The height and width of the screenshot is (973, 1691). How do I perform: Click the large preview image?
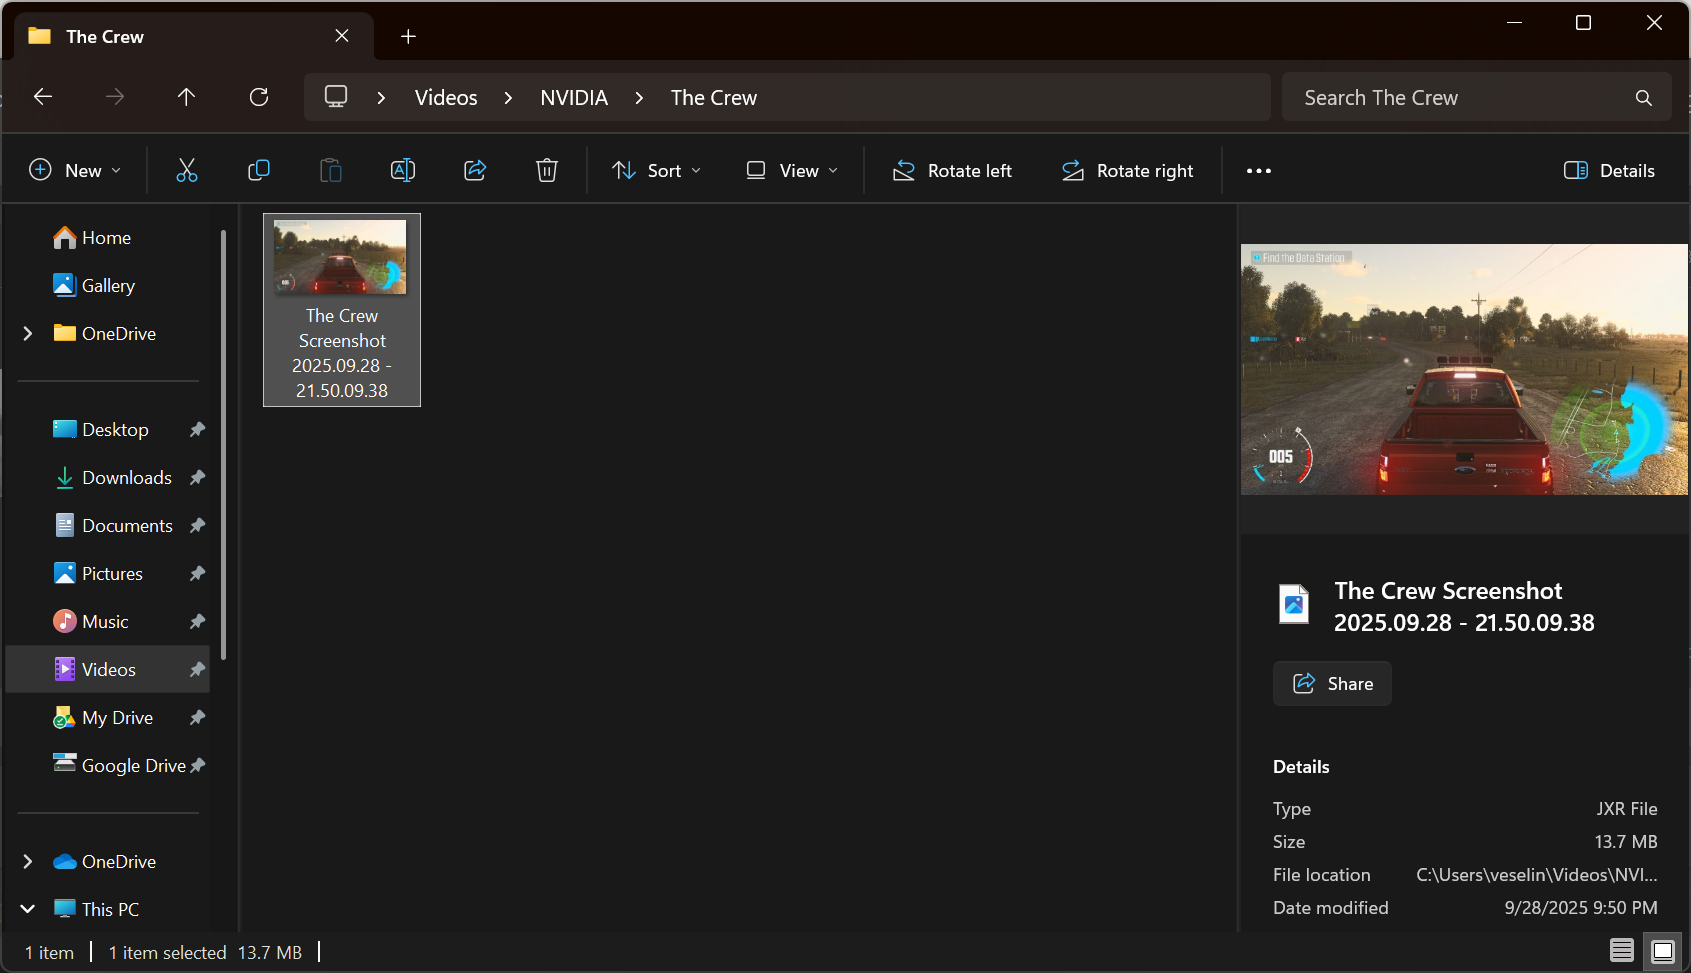click(1464, 369)
